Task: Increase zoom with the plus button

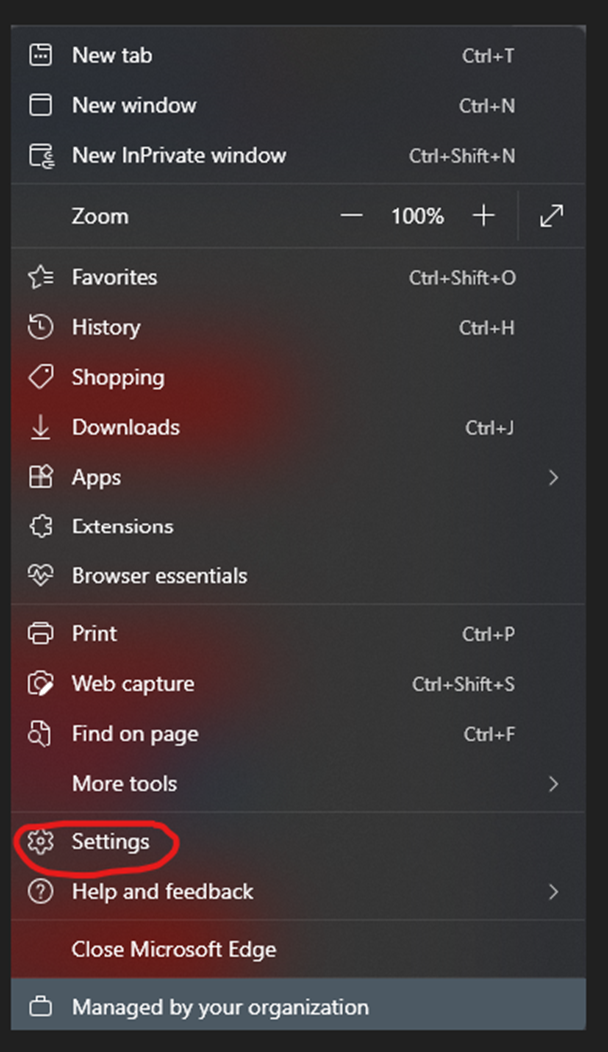Action: [483, 216]
